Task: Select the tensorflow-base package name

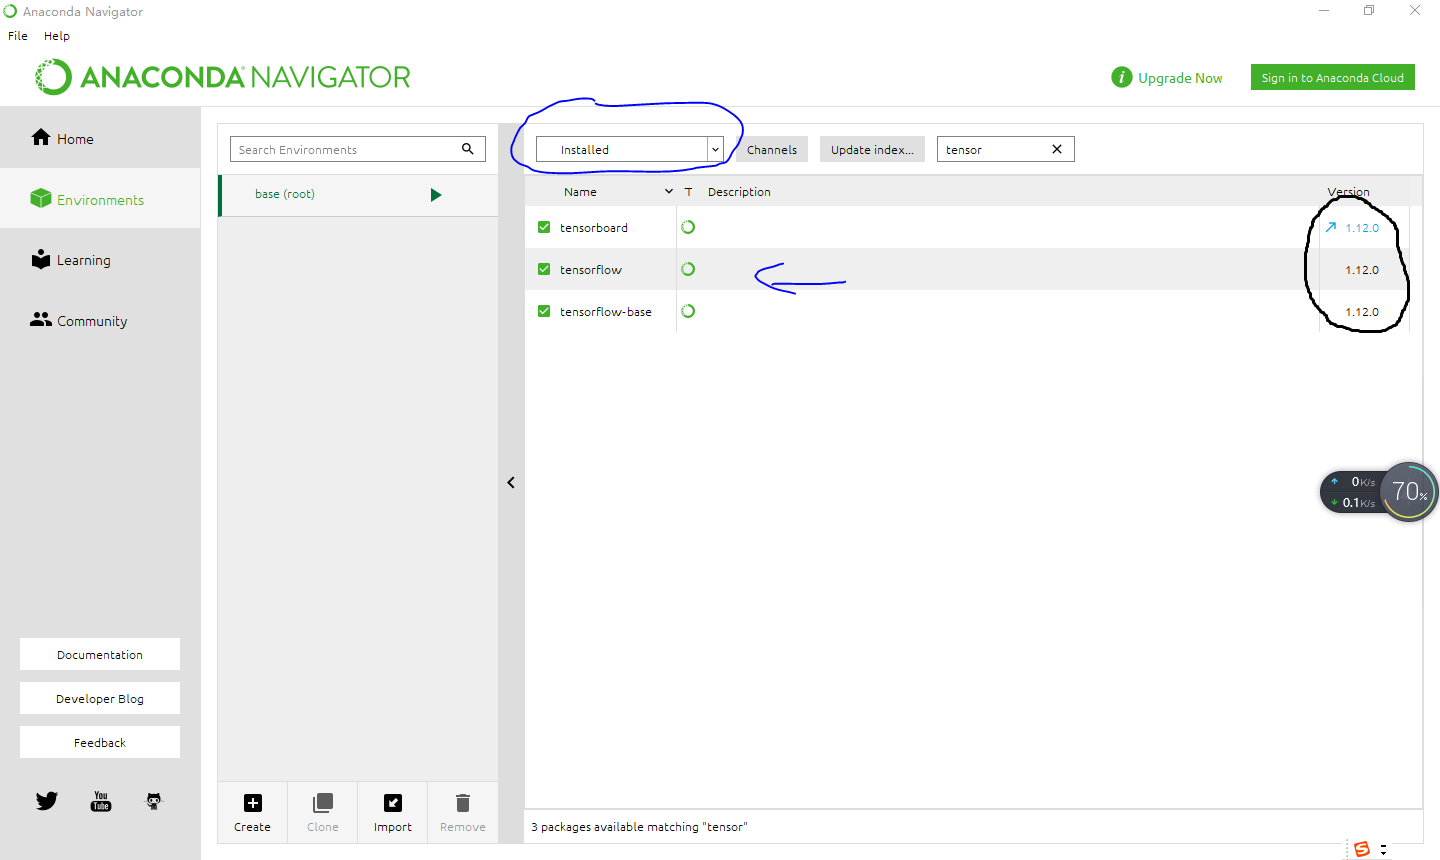Action: (x=606, y=312)
